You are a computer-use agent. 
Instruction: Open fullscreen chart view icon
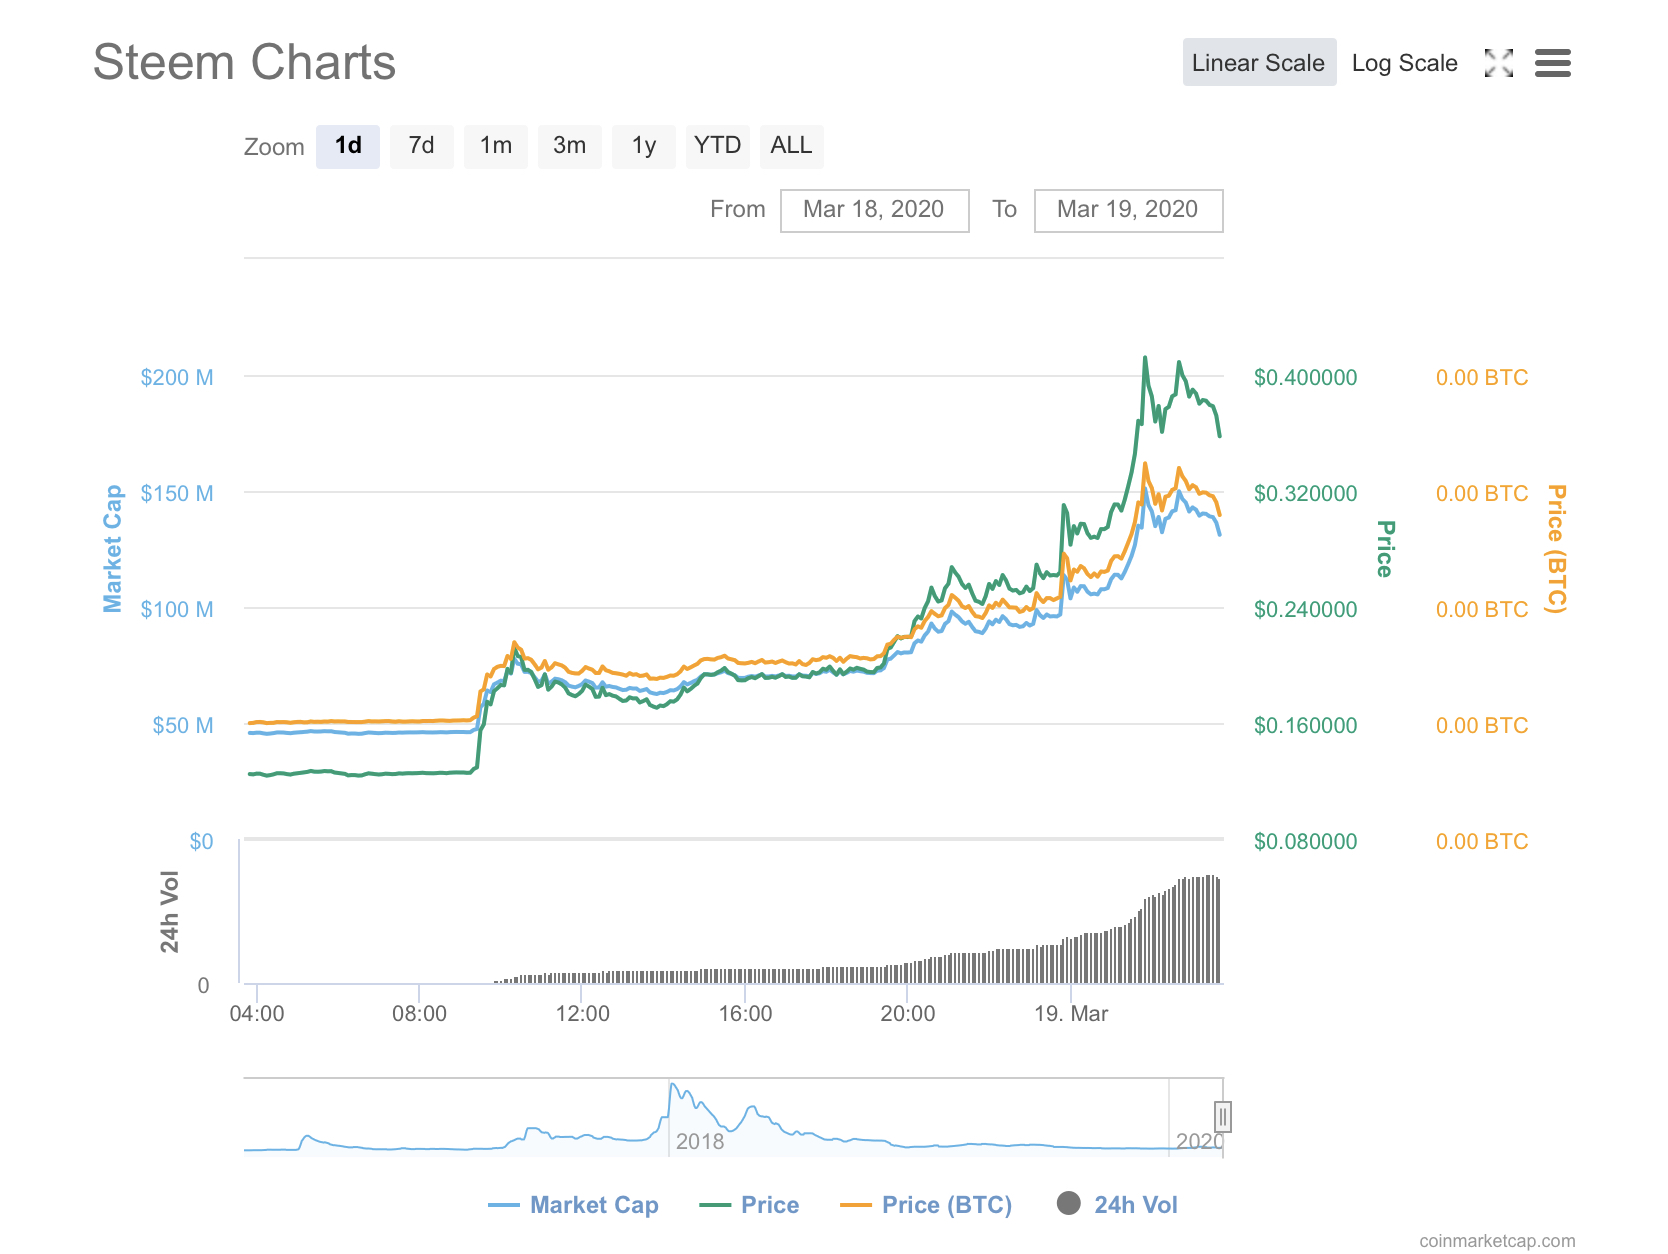click(x=1498, y=63)
